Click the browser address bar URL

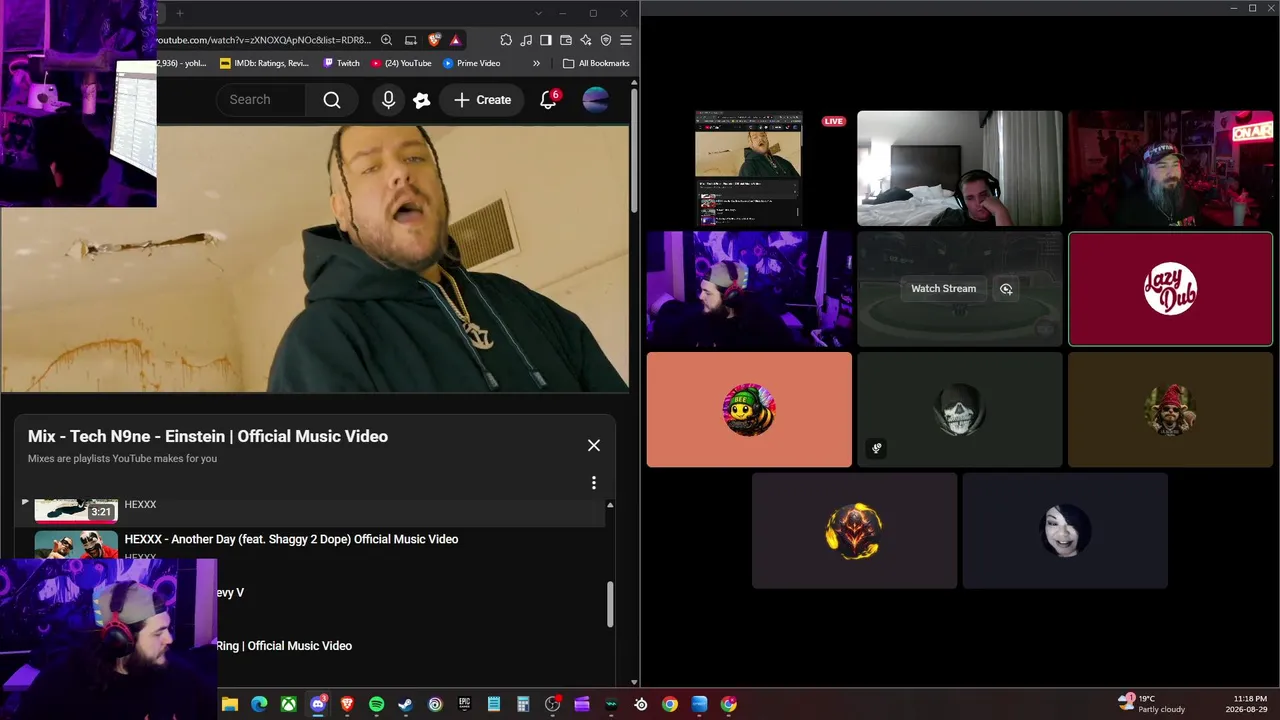click(264, 40)
